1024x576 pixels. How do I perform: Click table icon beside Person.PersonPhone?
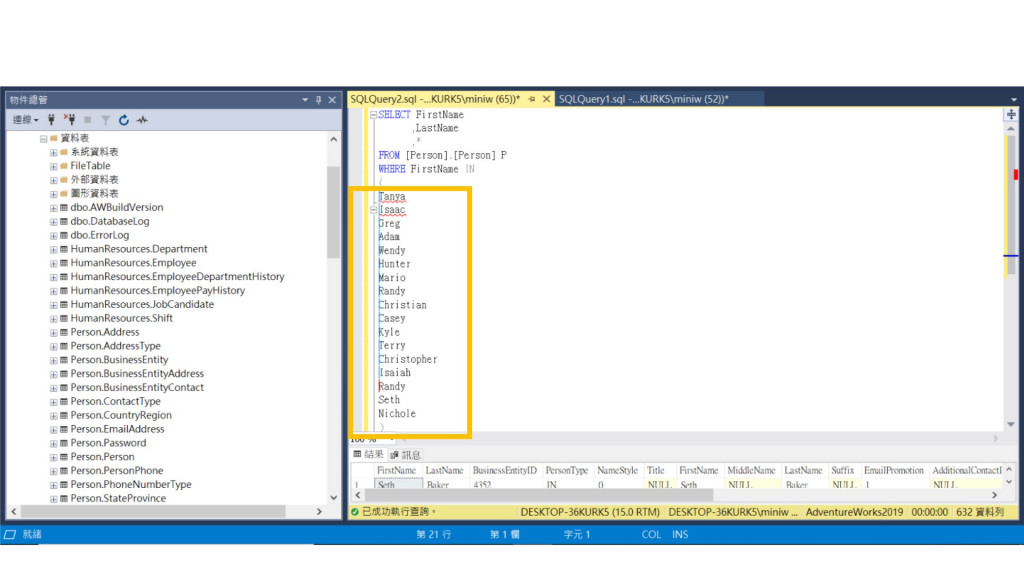64,471
